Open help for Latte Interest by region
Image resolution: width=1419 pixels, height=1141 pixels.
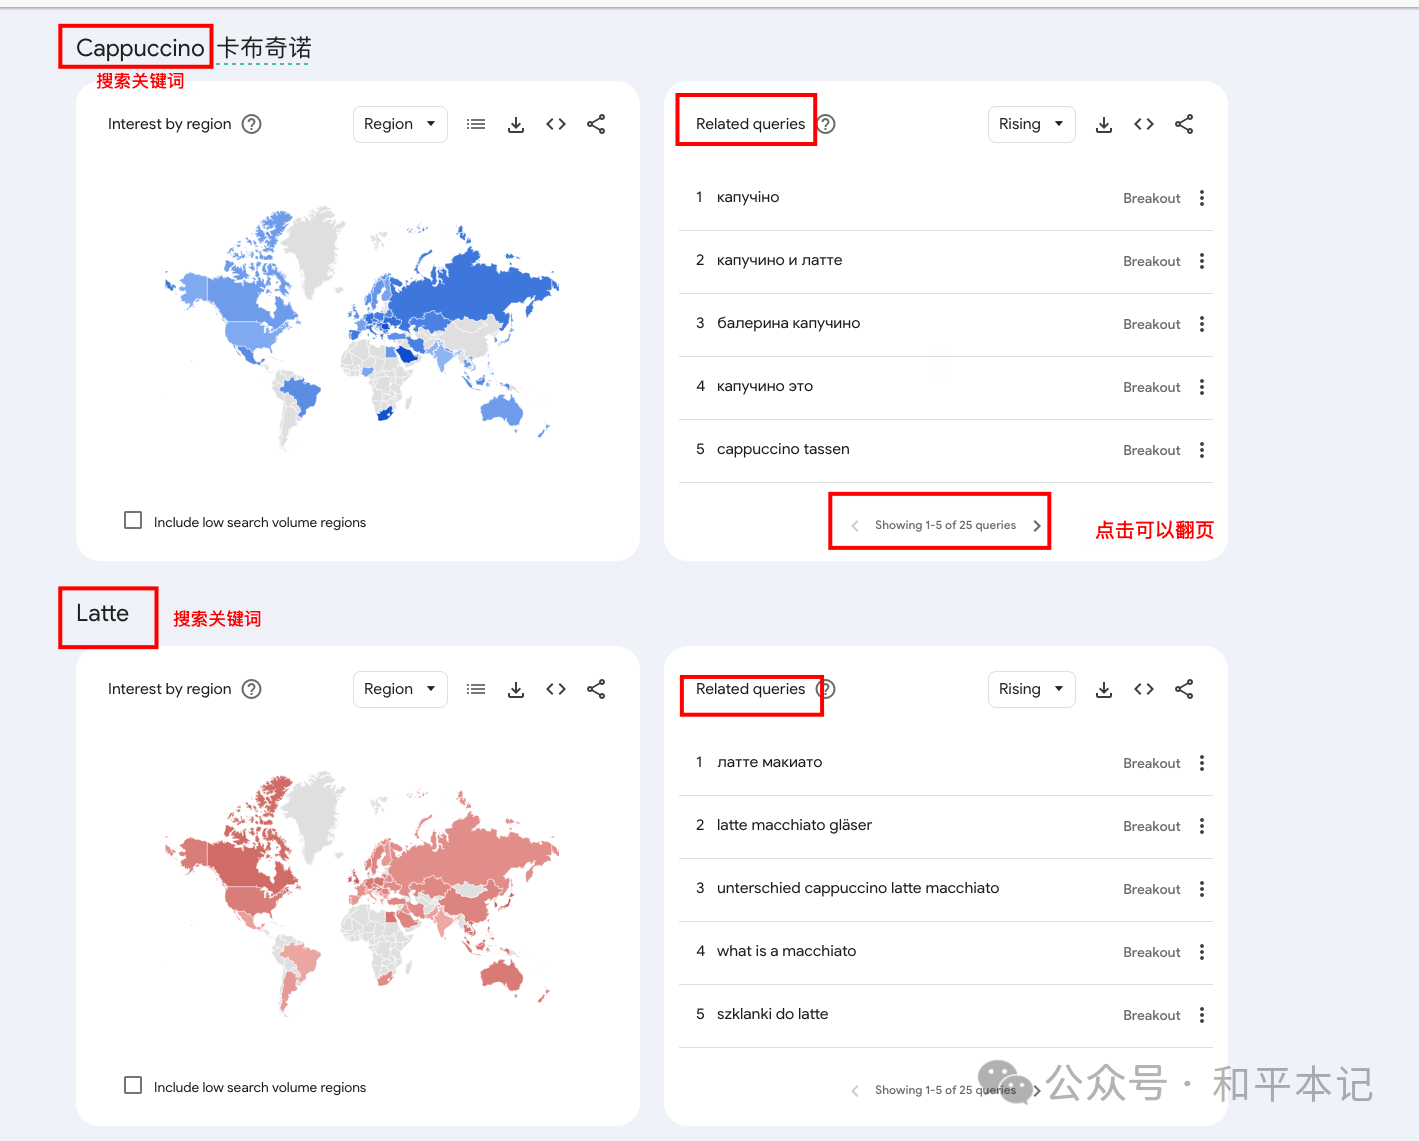(x=252, y=689)
